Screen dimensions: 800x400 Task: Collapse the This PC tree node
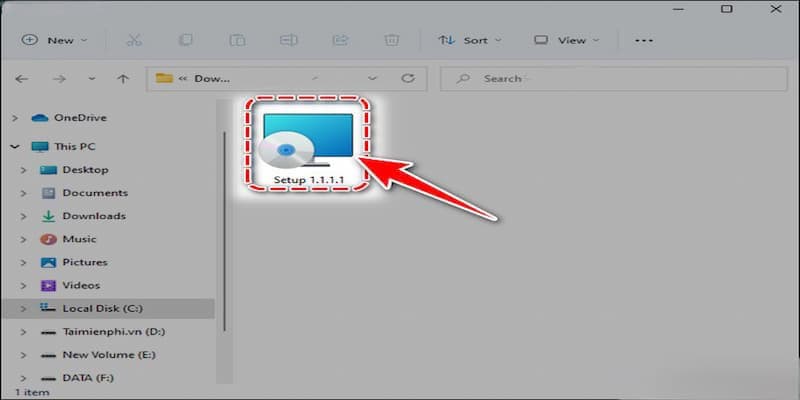pyautogui.click(x=13, y=146)
